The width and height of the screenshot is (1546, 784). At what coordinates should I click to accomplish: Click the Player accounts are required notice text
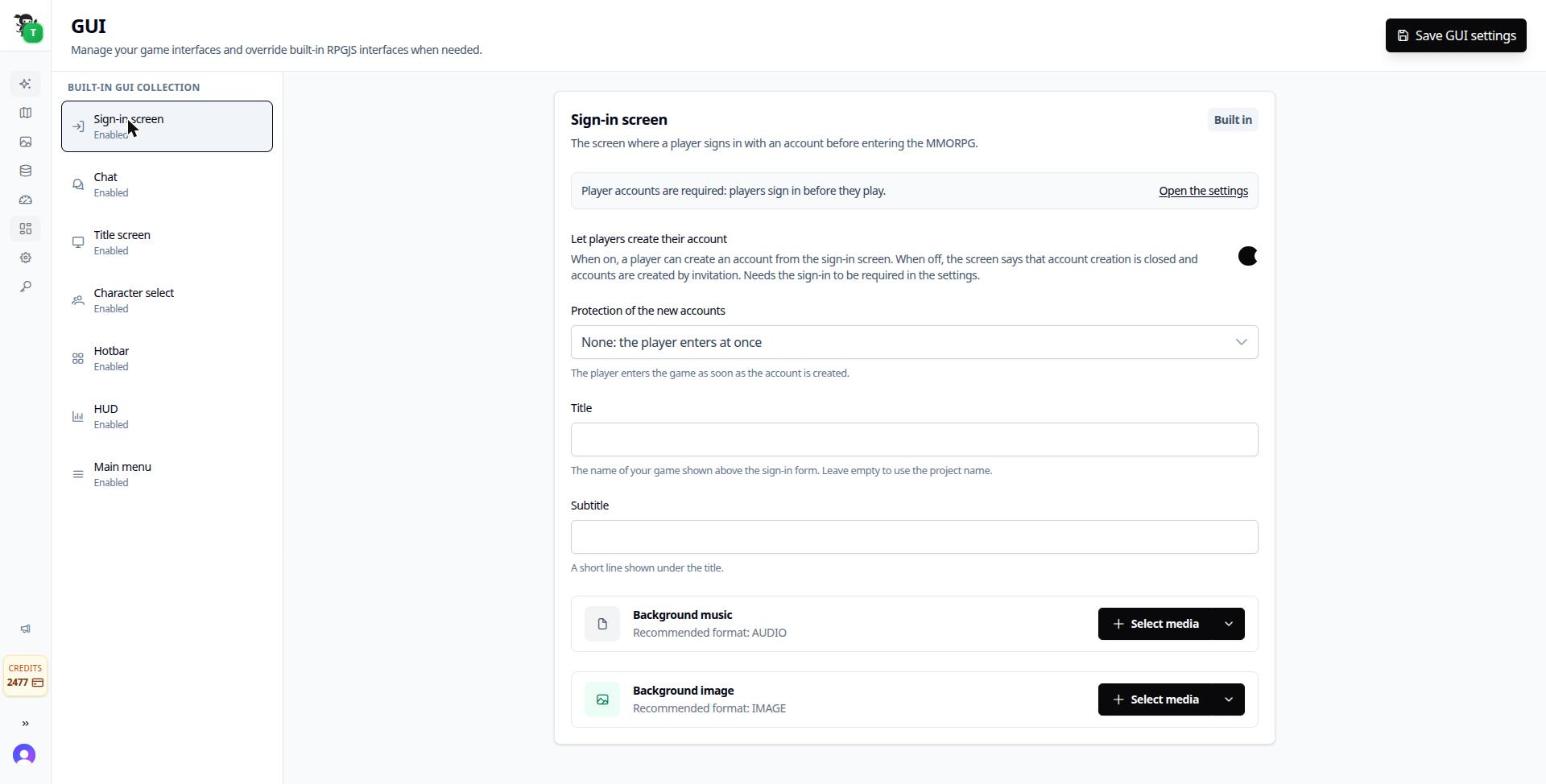(733, 191)
